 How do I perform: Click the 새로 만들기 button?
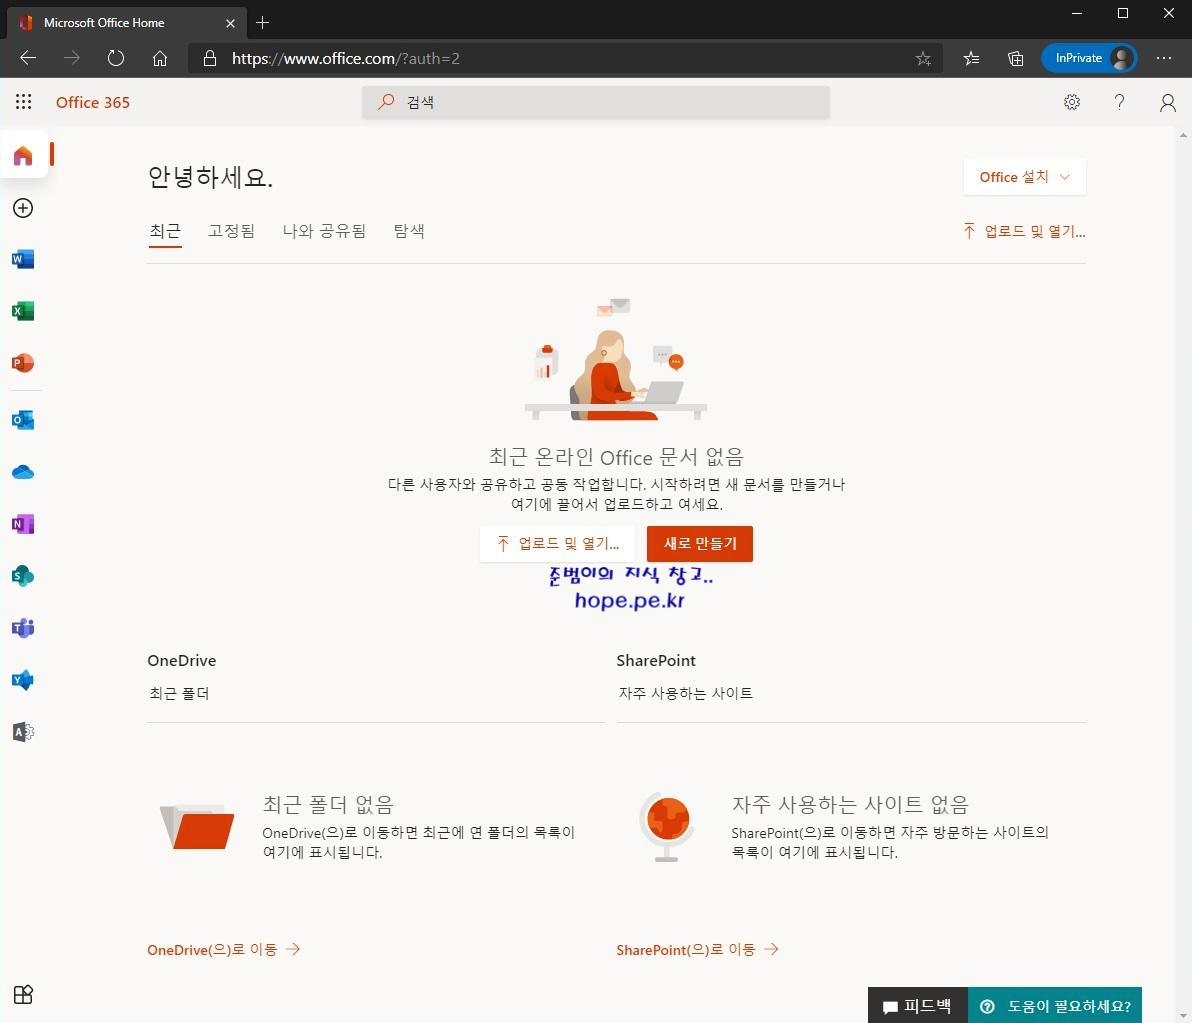700,543
